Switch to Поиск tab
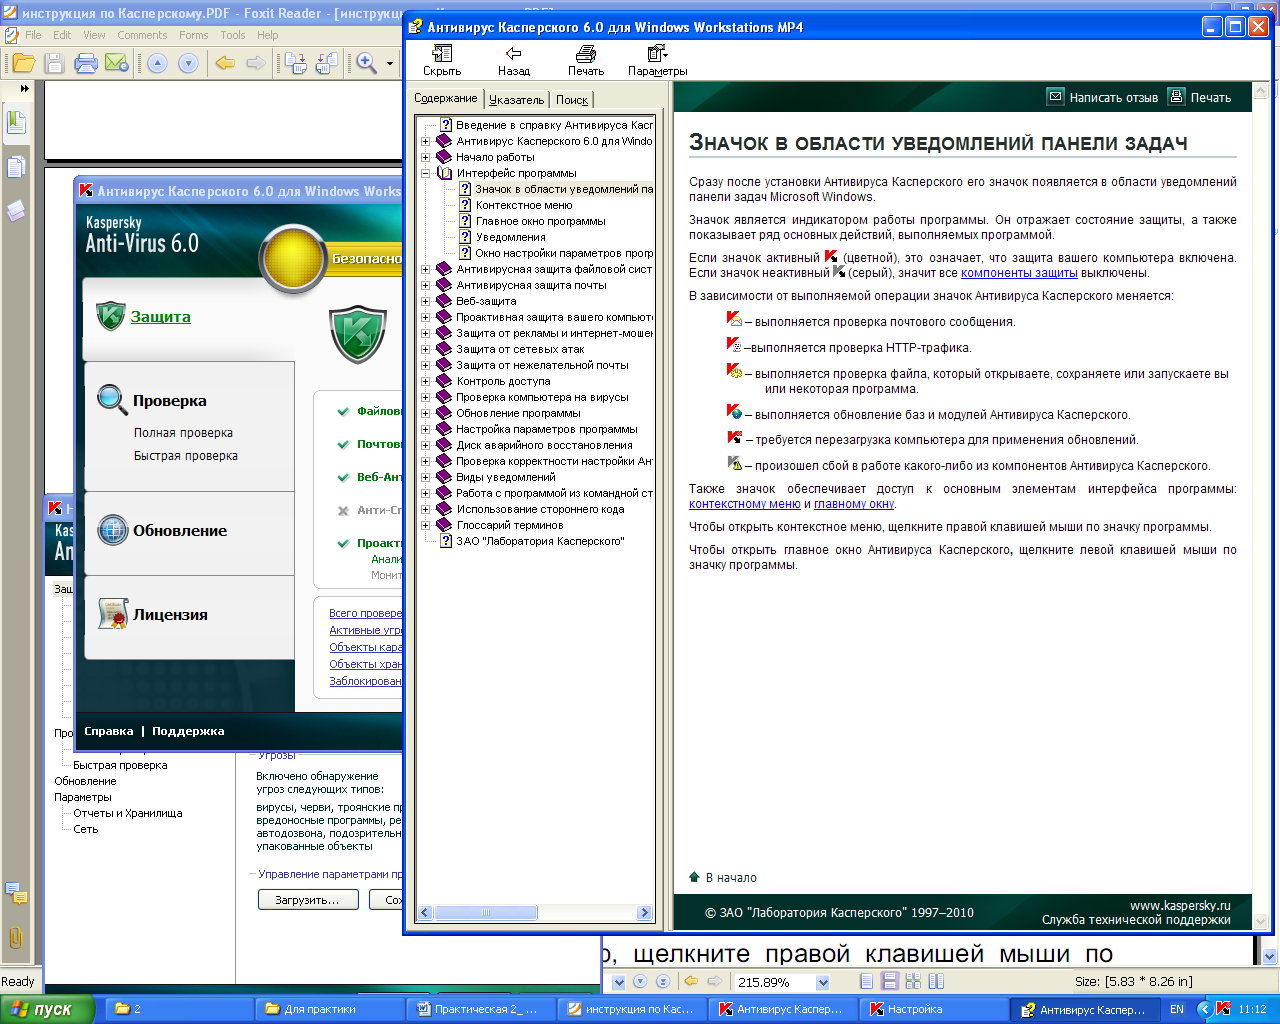 (572, 100)
